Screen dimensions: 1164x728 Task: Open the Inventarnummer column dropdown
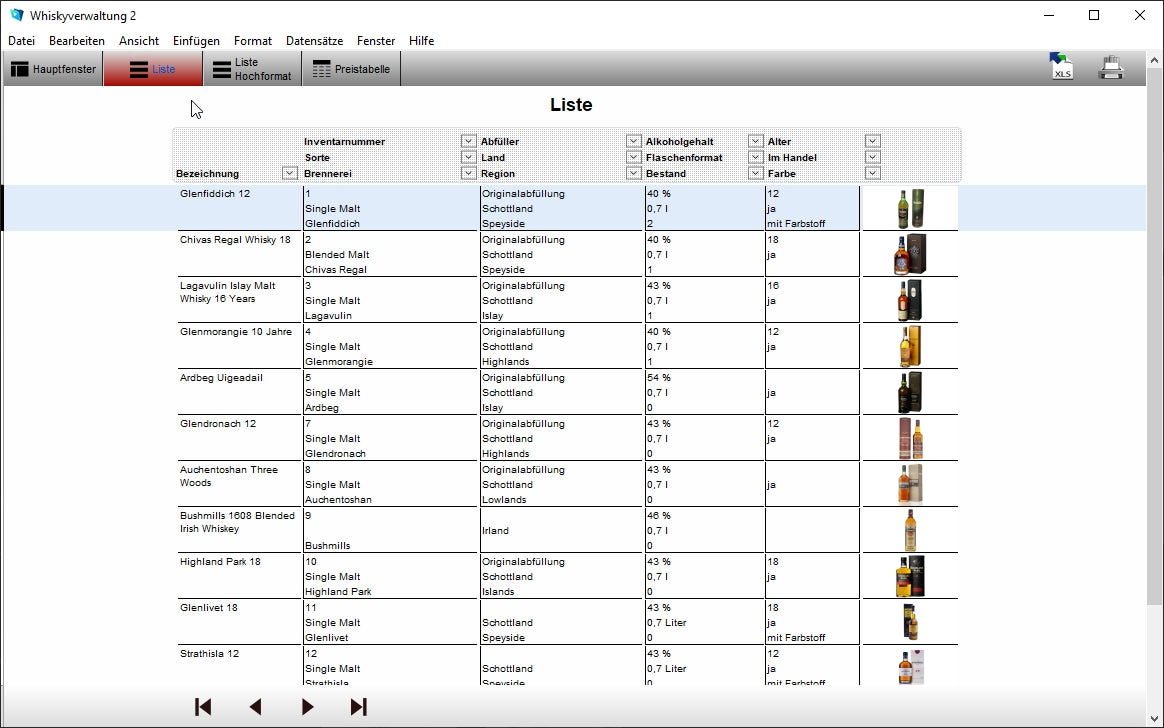468,141
